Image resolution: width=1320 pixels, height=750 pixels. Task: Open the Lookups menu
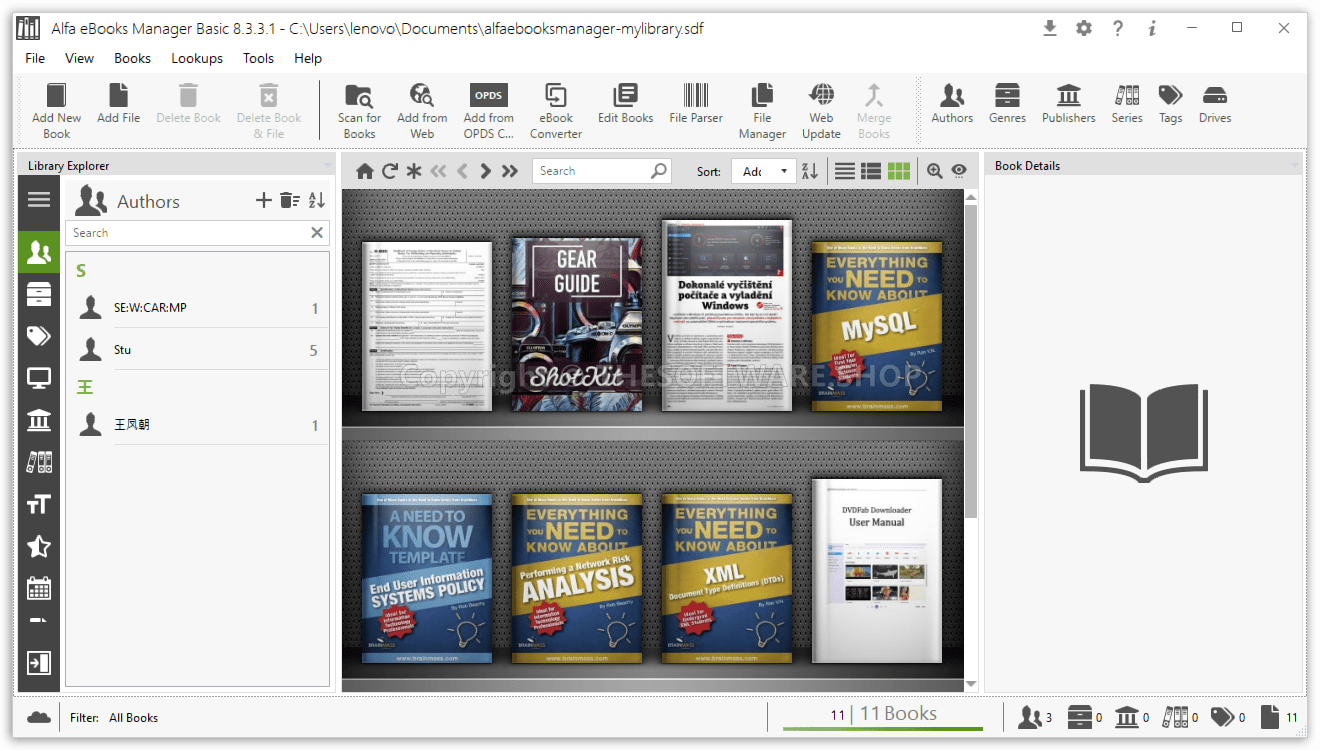point(197,58)
